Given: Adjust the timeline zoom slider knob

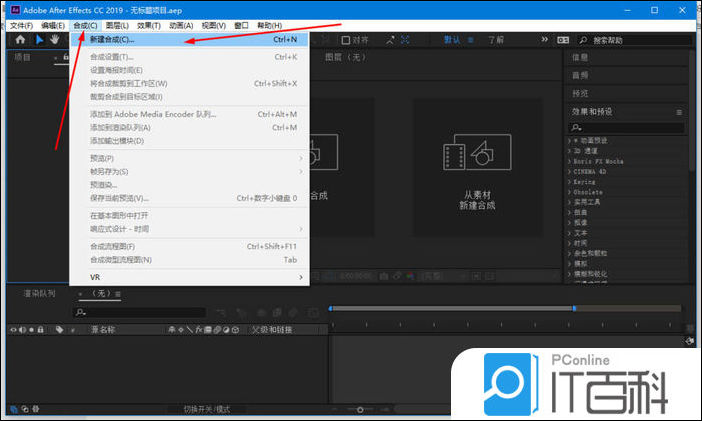Looking at the screenshot, I should click(360, 409).
